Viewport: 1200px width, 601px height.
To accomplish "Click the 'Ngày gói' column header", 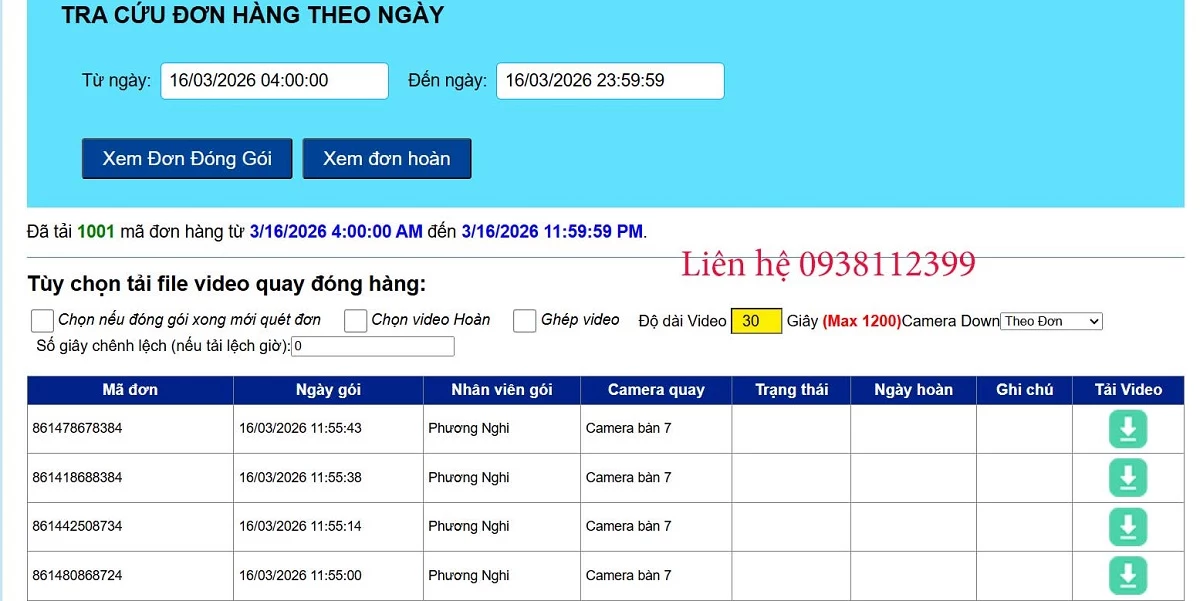I will click(327, 390).
